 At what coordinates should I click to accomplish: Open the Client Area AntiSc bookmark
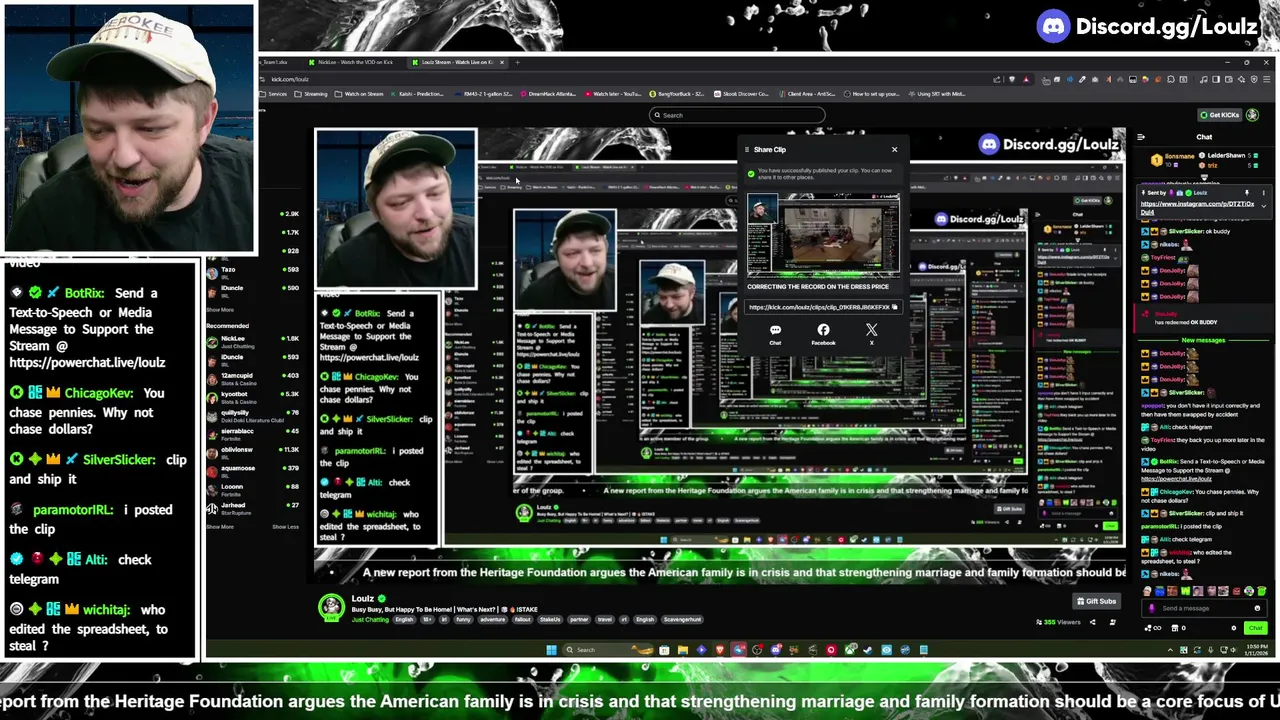807,94
